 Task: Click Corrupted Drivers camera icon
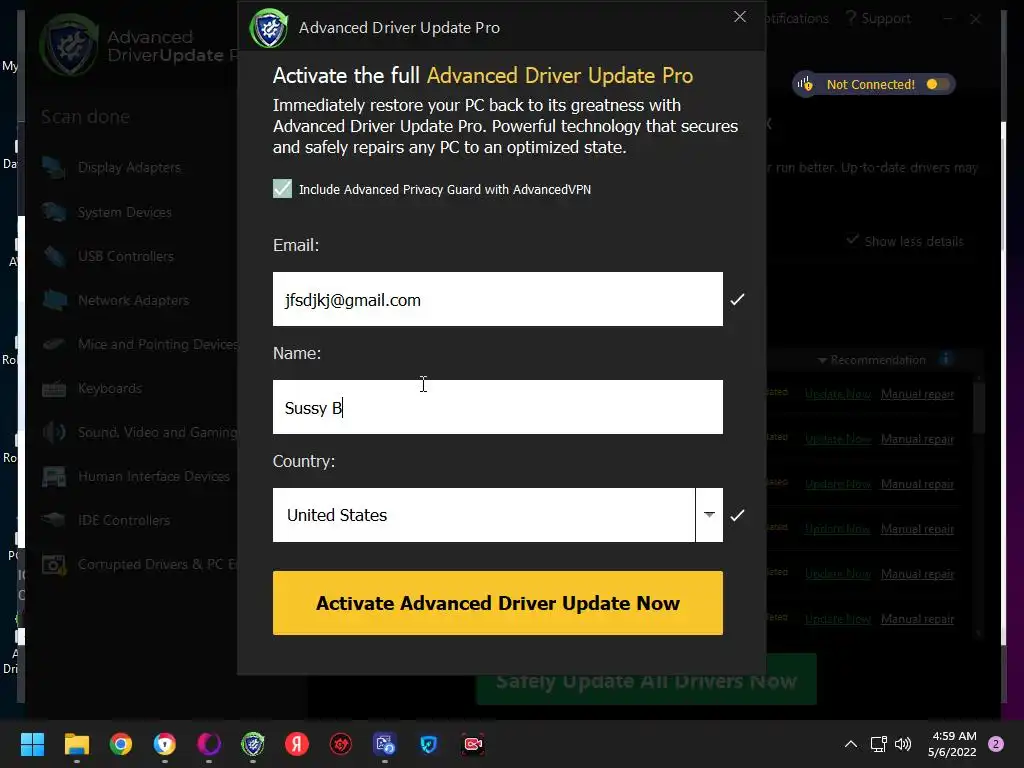tap(54, 564)
